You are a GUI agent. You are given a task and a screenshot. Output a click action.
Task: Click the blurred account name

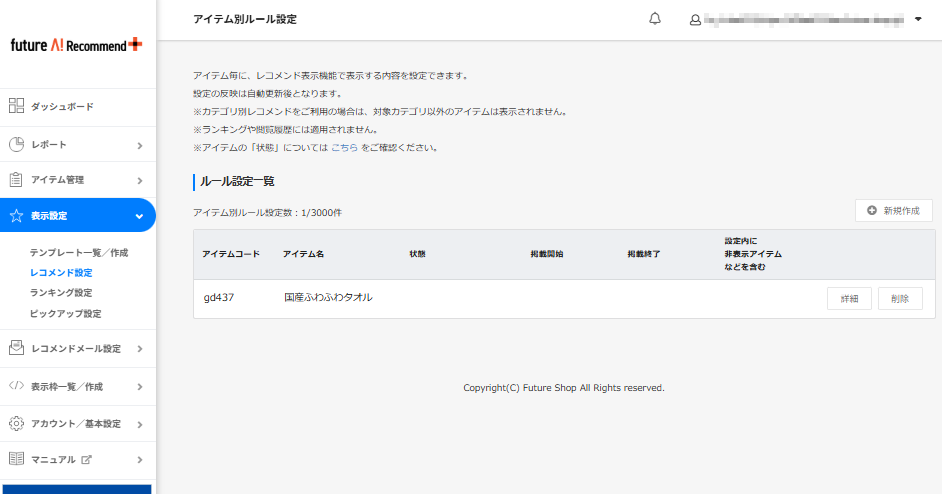(x=804, y=20)
